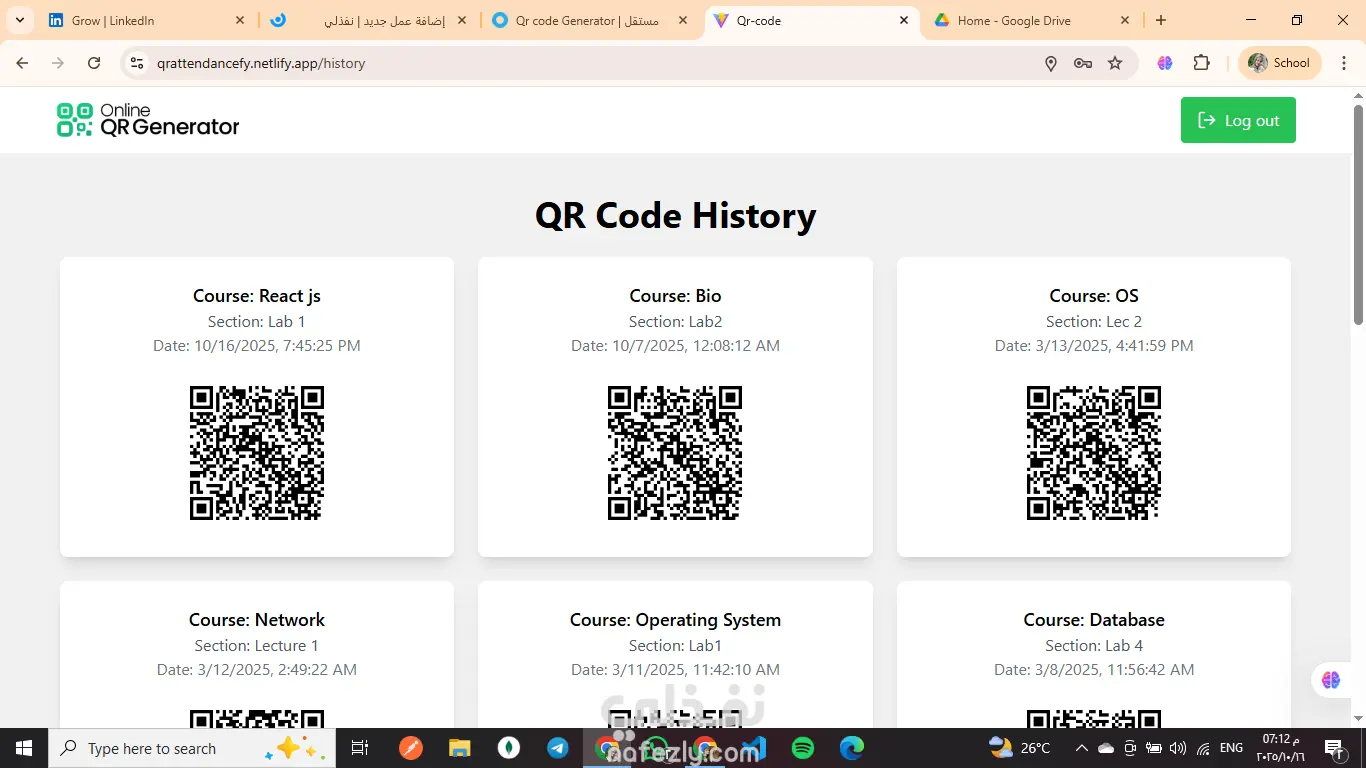Viewport: 1366px width, 768px height.
Task: Click the React js course QR code
Action: point(257,453)
